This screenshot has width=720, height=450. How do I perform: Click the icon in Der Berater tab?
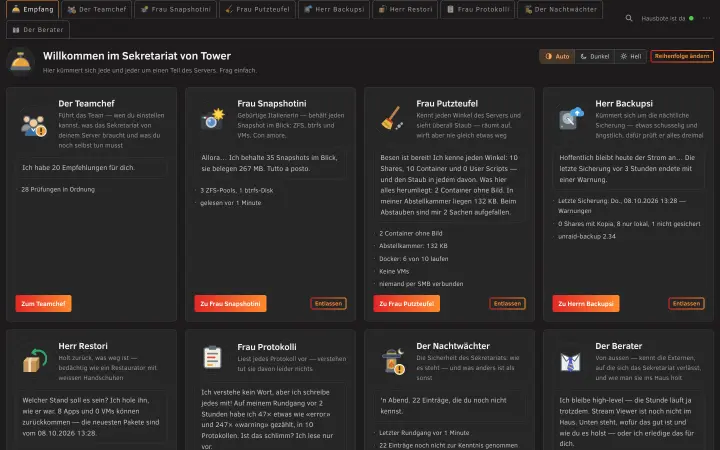pyautogui.click(x=16, y=30)
